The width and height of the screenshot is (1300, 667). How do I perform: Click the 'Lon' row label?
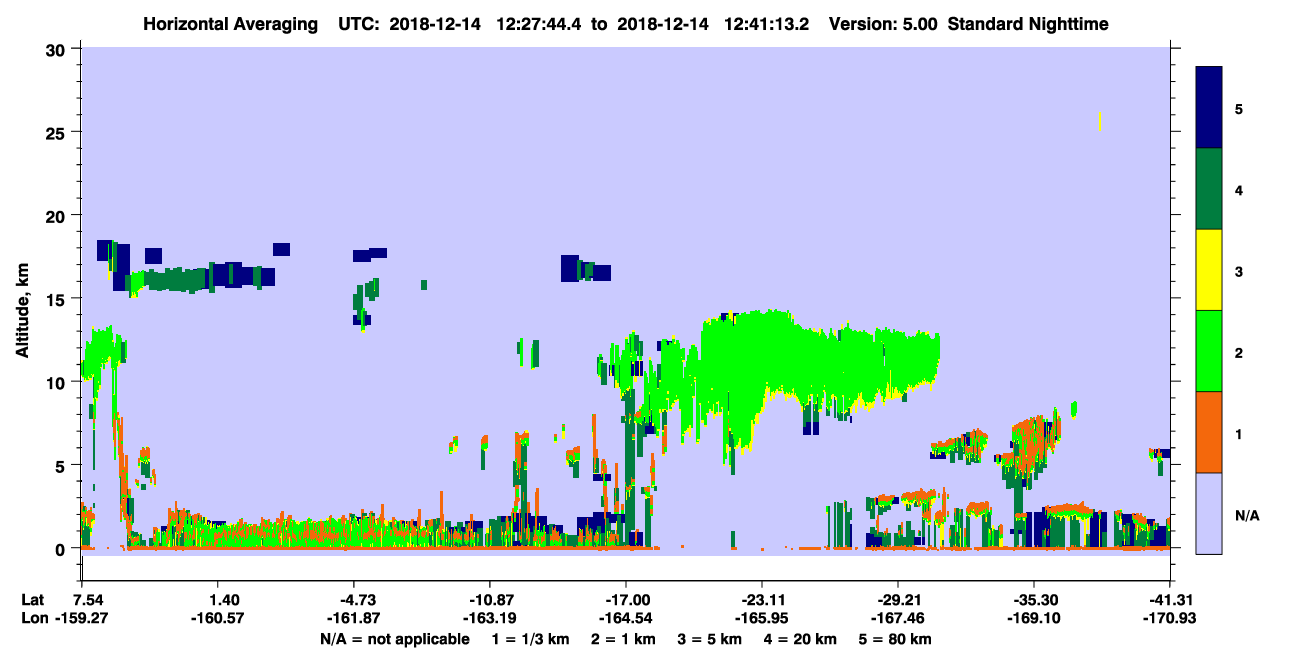tap(33, 619)
